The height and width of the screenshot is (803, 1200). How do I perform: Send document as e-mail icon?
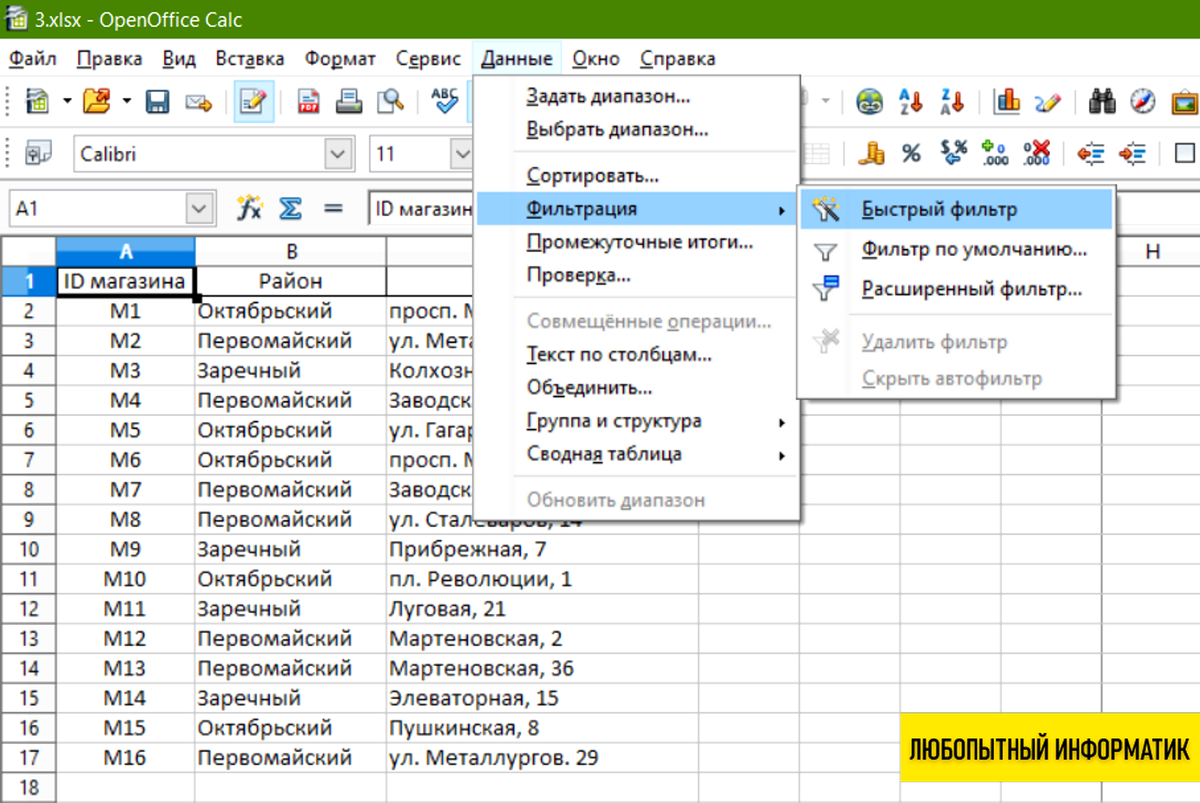[200, 101]
